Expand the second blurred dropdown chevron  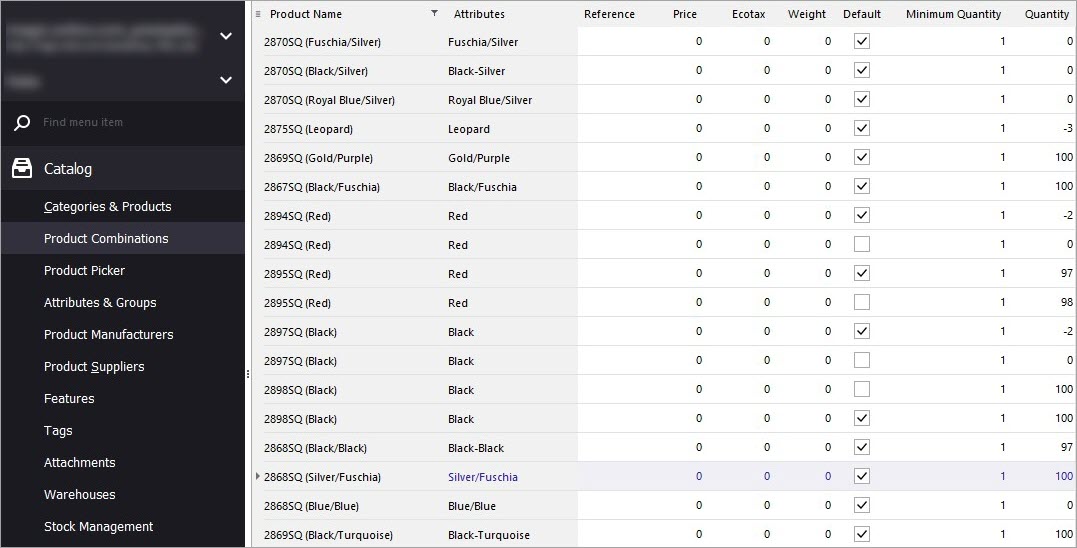pos(225,80)
